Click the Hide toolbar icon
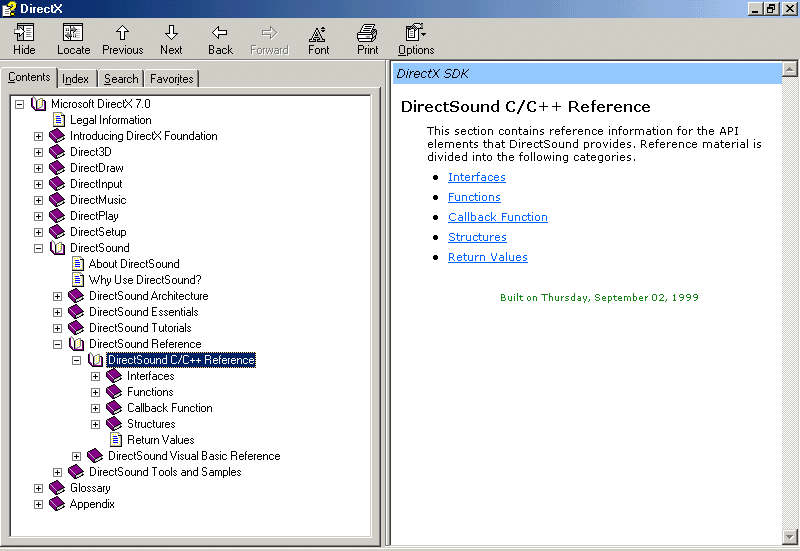Viewport: 800px width, 551px height. [24, 39]
